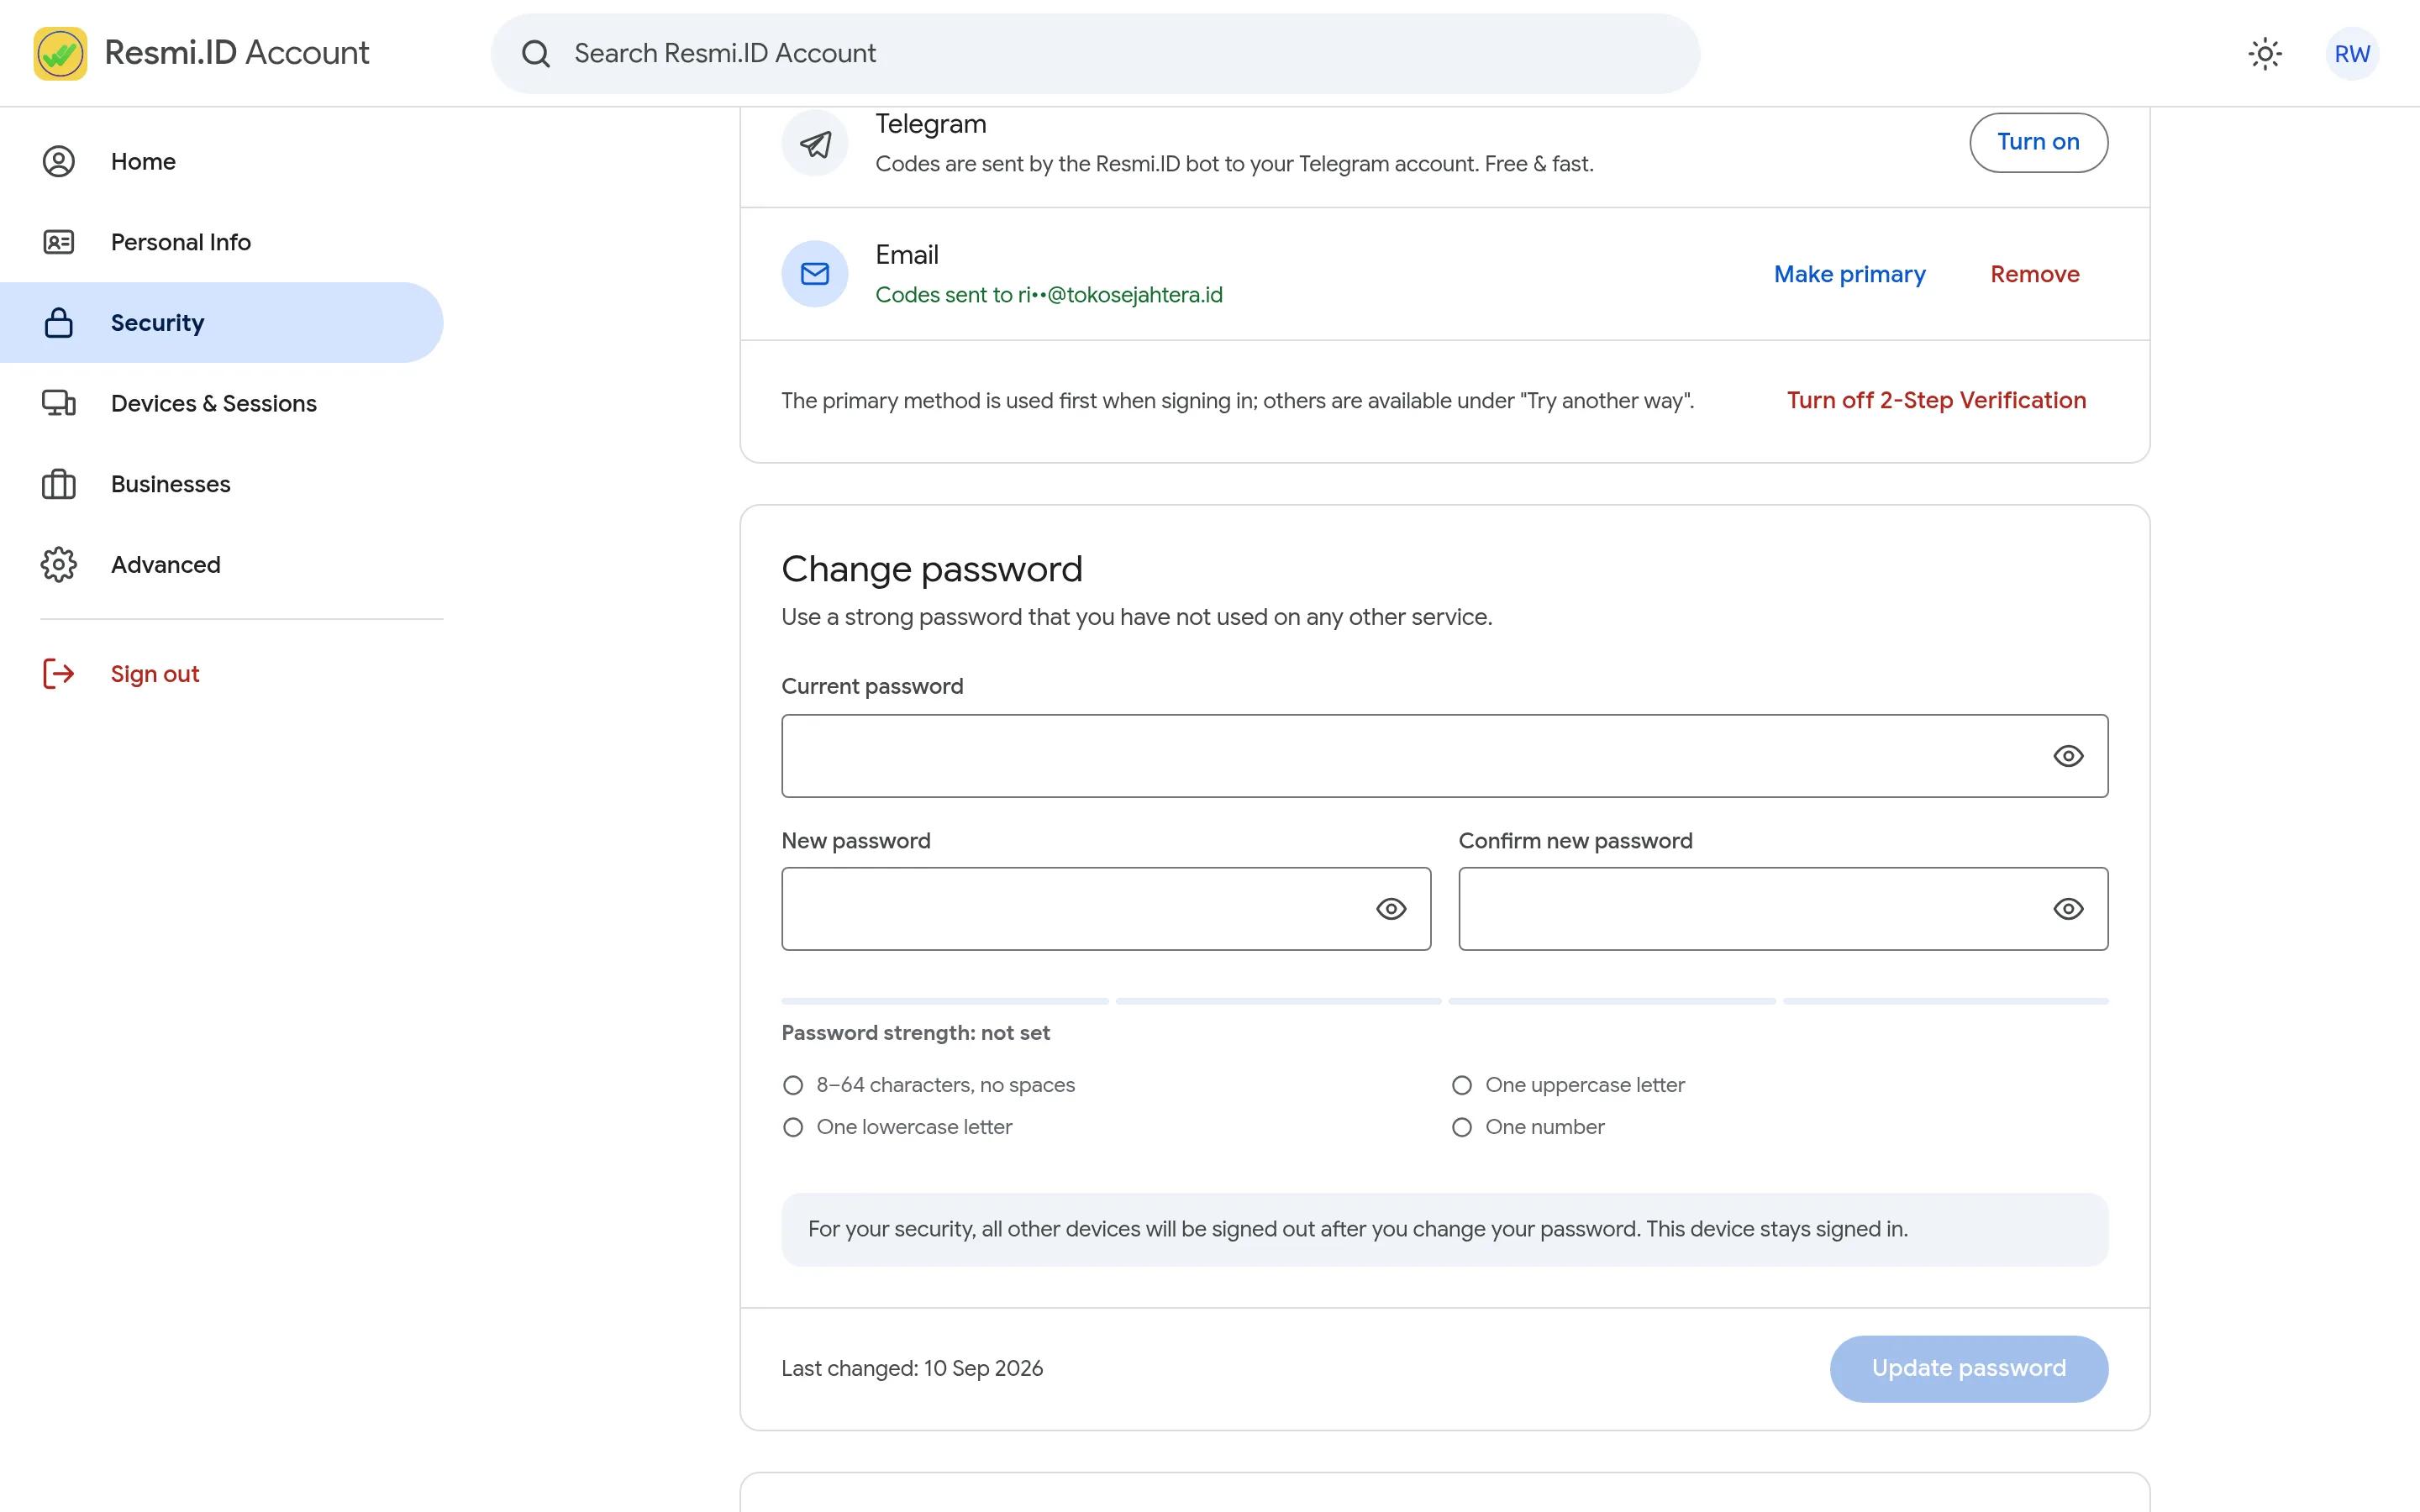The width and height of the screenshot is (2420, 1512).
Task: Click into the Current password field
Action: pos(1444,756)
